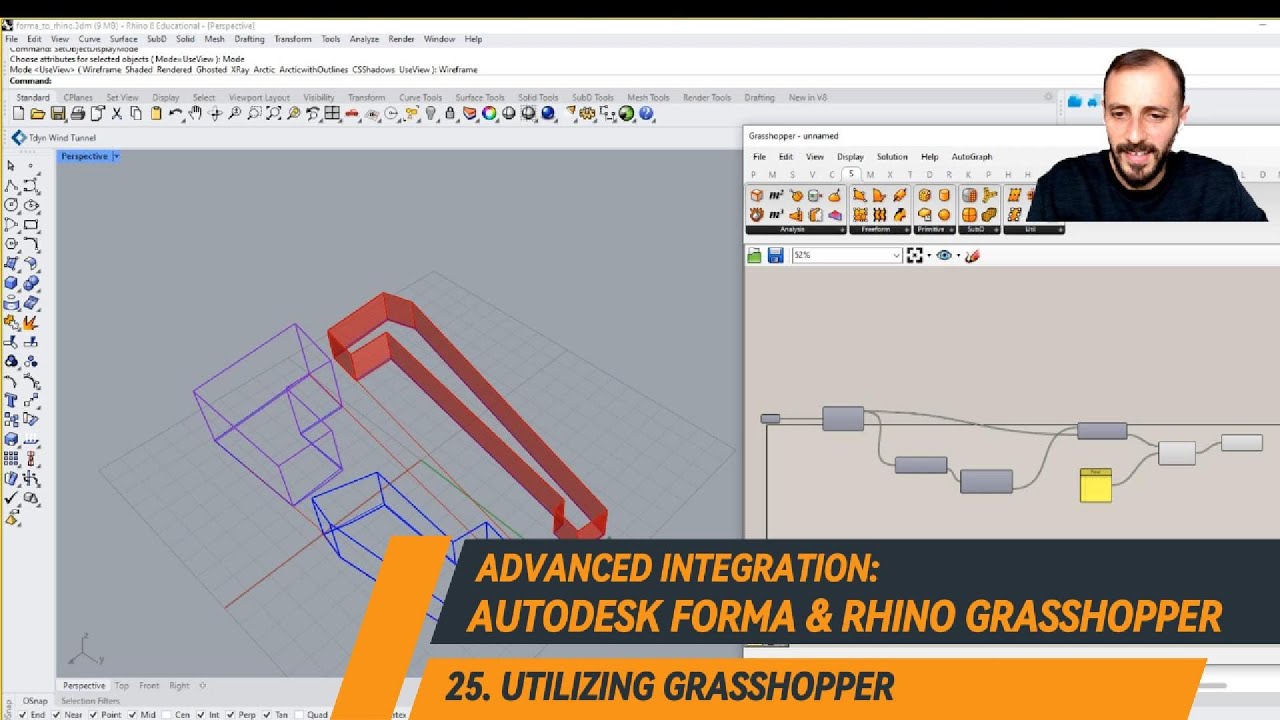Click Grasshopper Area m² component icon
The height and width of the screenshot is (720, 1280).
[x=776, y=195]
